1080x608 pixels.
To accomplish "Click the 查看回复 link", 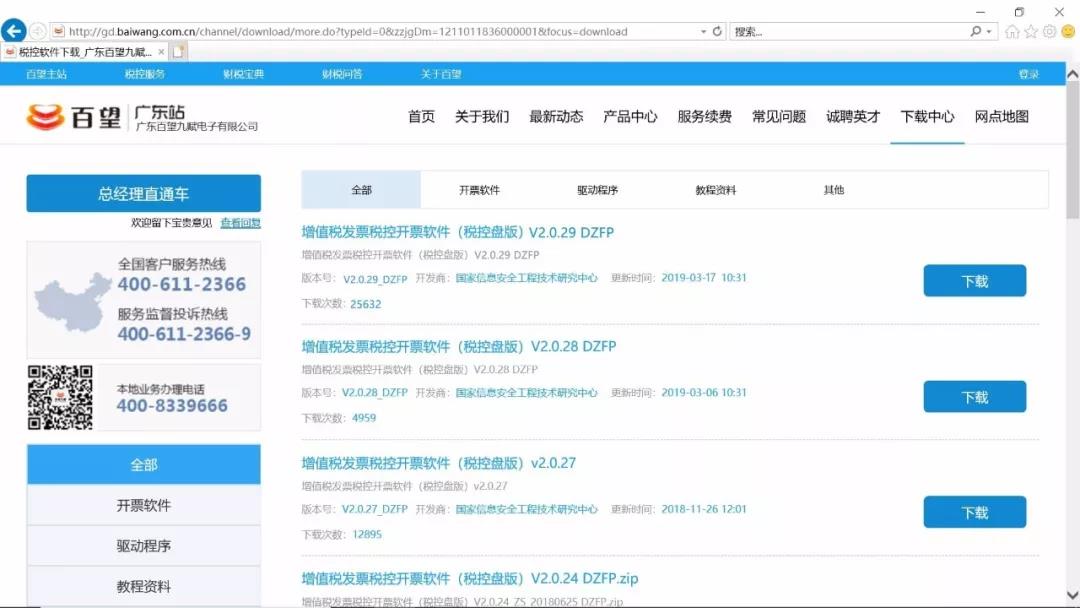I will click(x=240, y=223).
